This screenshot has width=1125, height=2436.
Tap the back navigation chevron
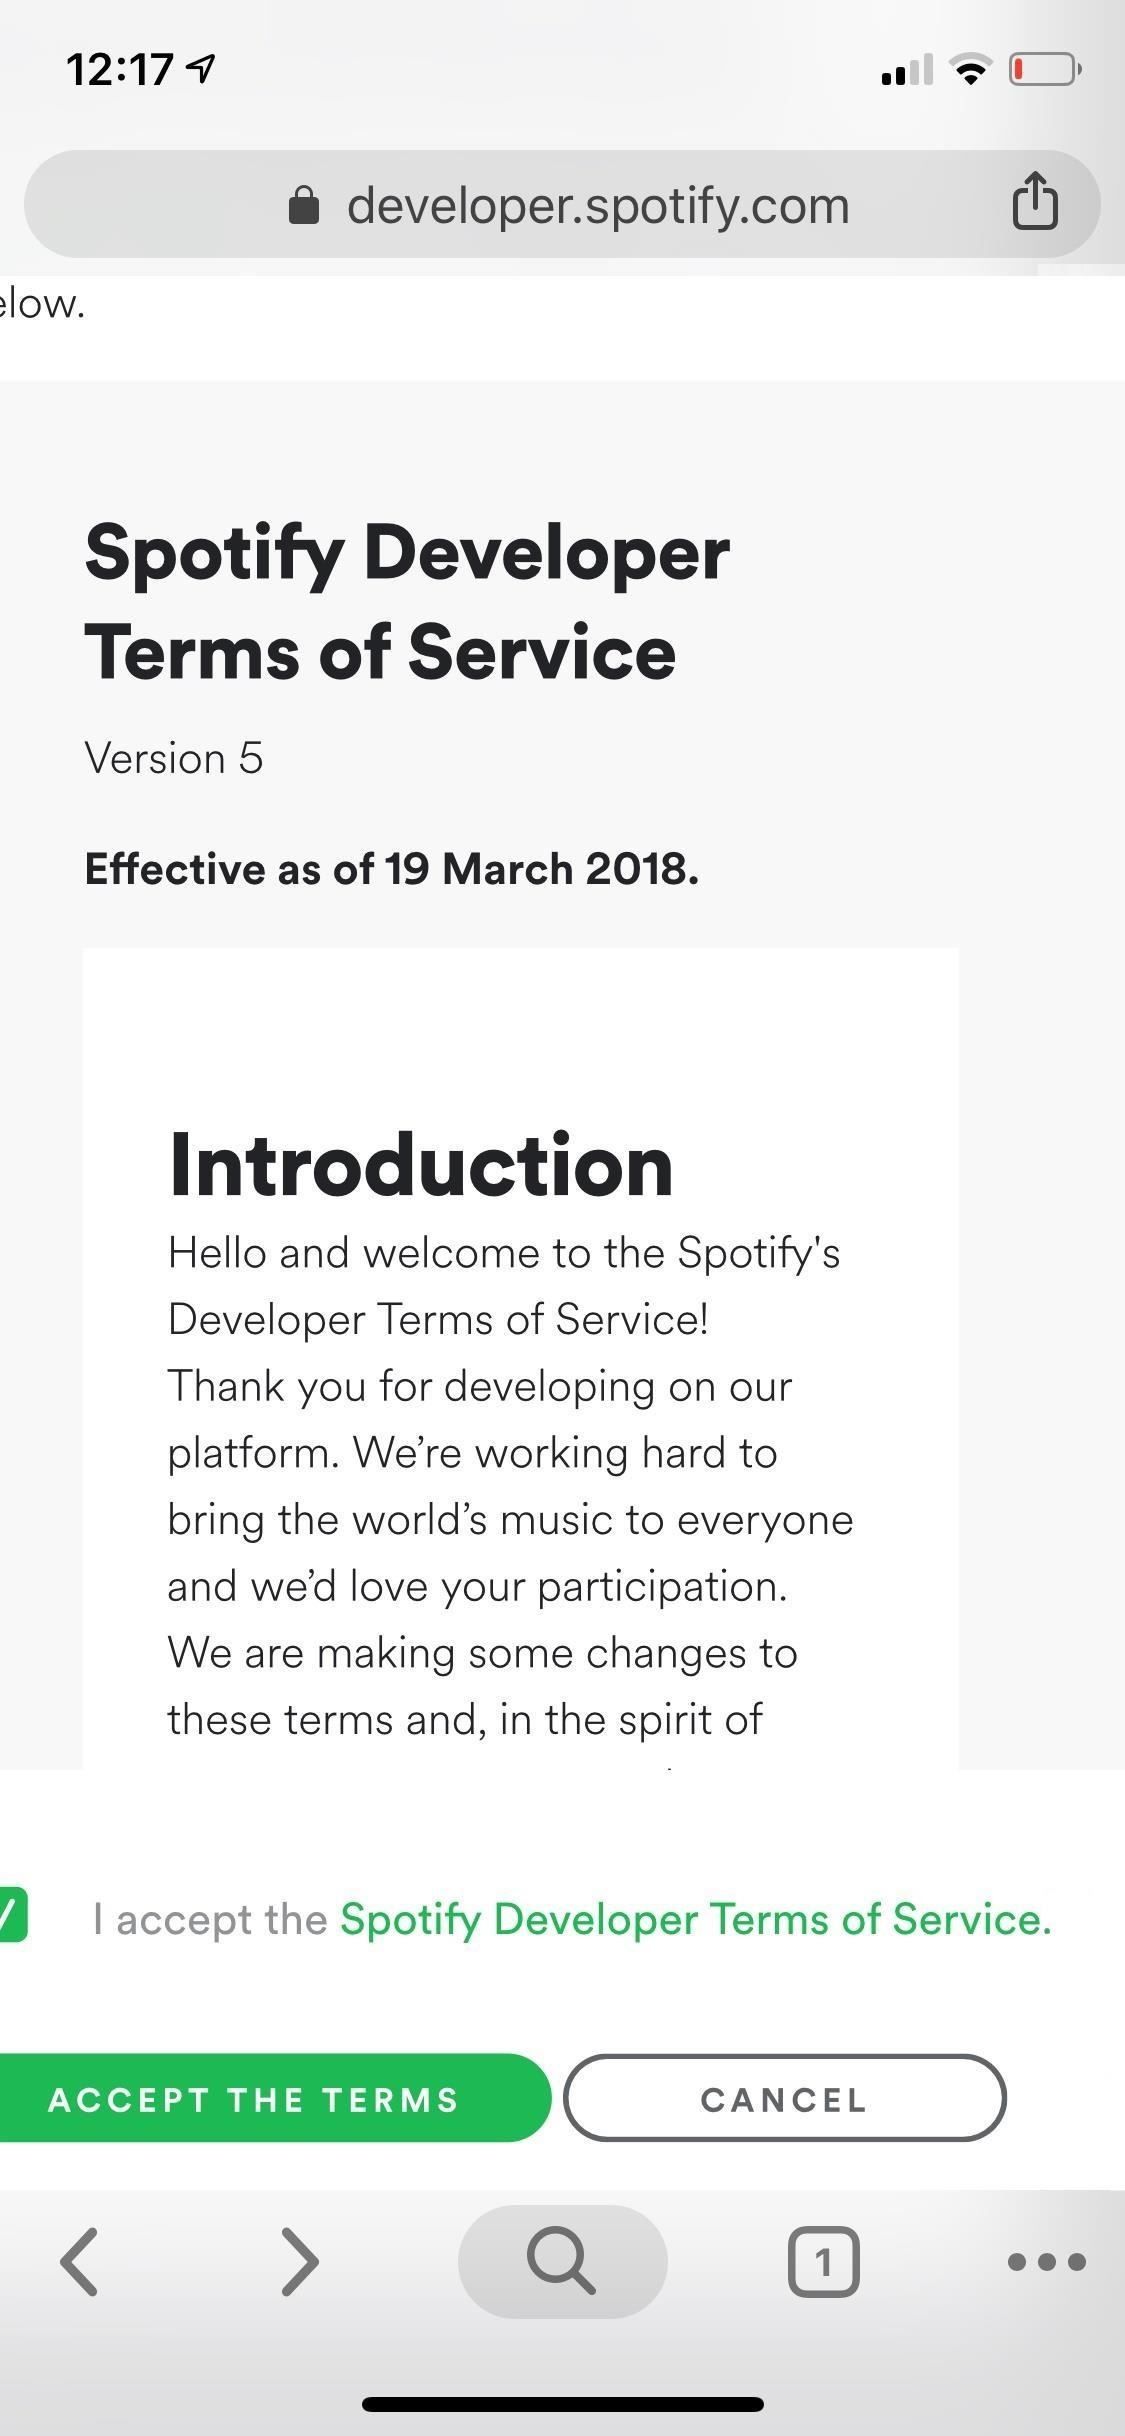(81, 2261)
